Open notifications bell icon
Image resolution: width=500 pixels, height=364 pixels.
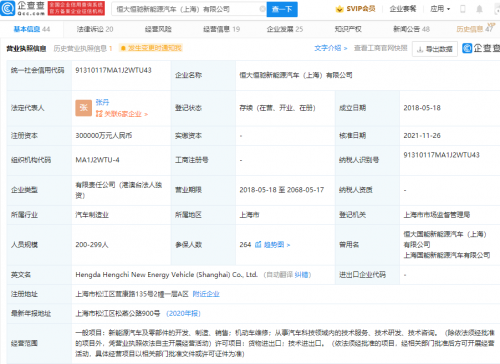click(x=479, y=9)
